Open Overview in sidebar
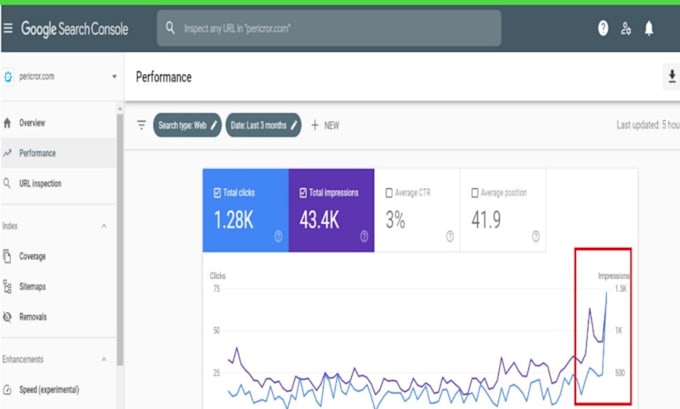Image resolution: width=680 pixels, height=409 pixels. 59,123
